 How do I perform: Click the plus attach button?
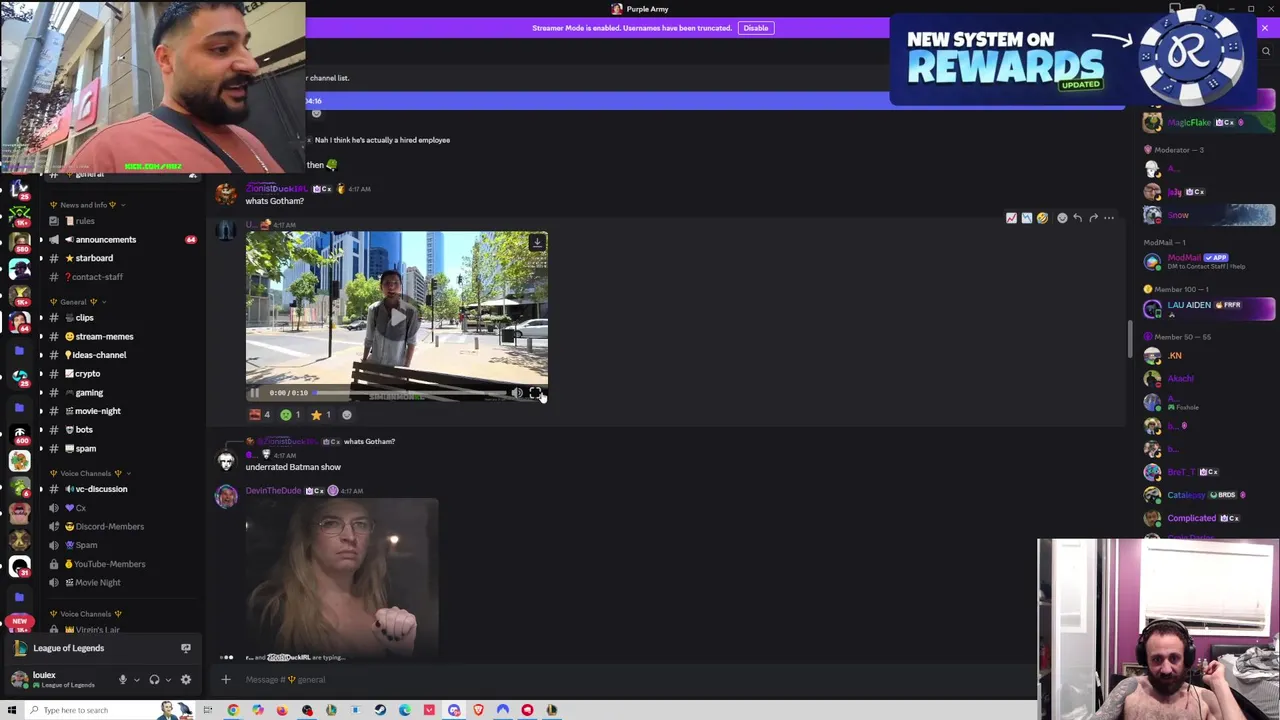(226, 680)
